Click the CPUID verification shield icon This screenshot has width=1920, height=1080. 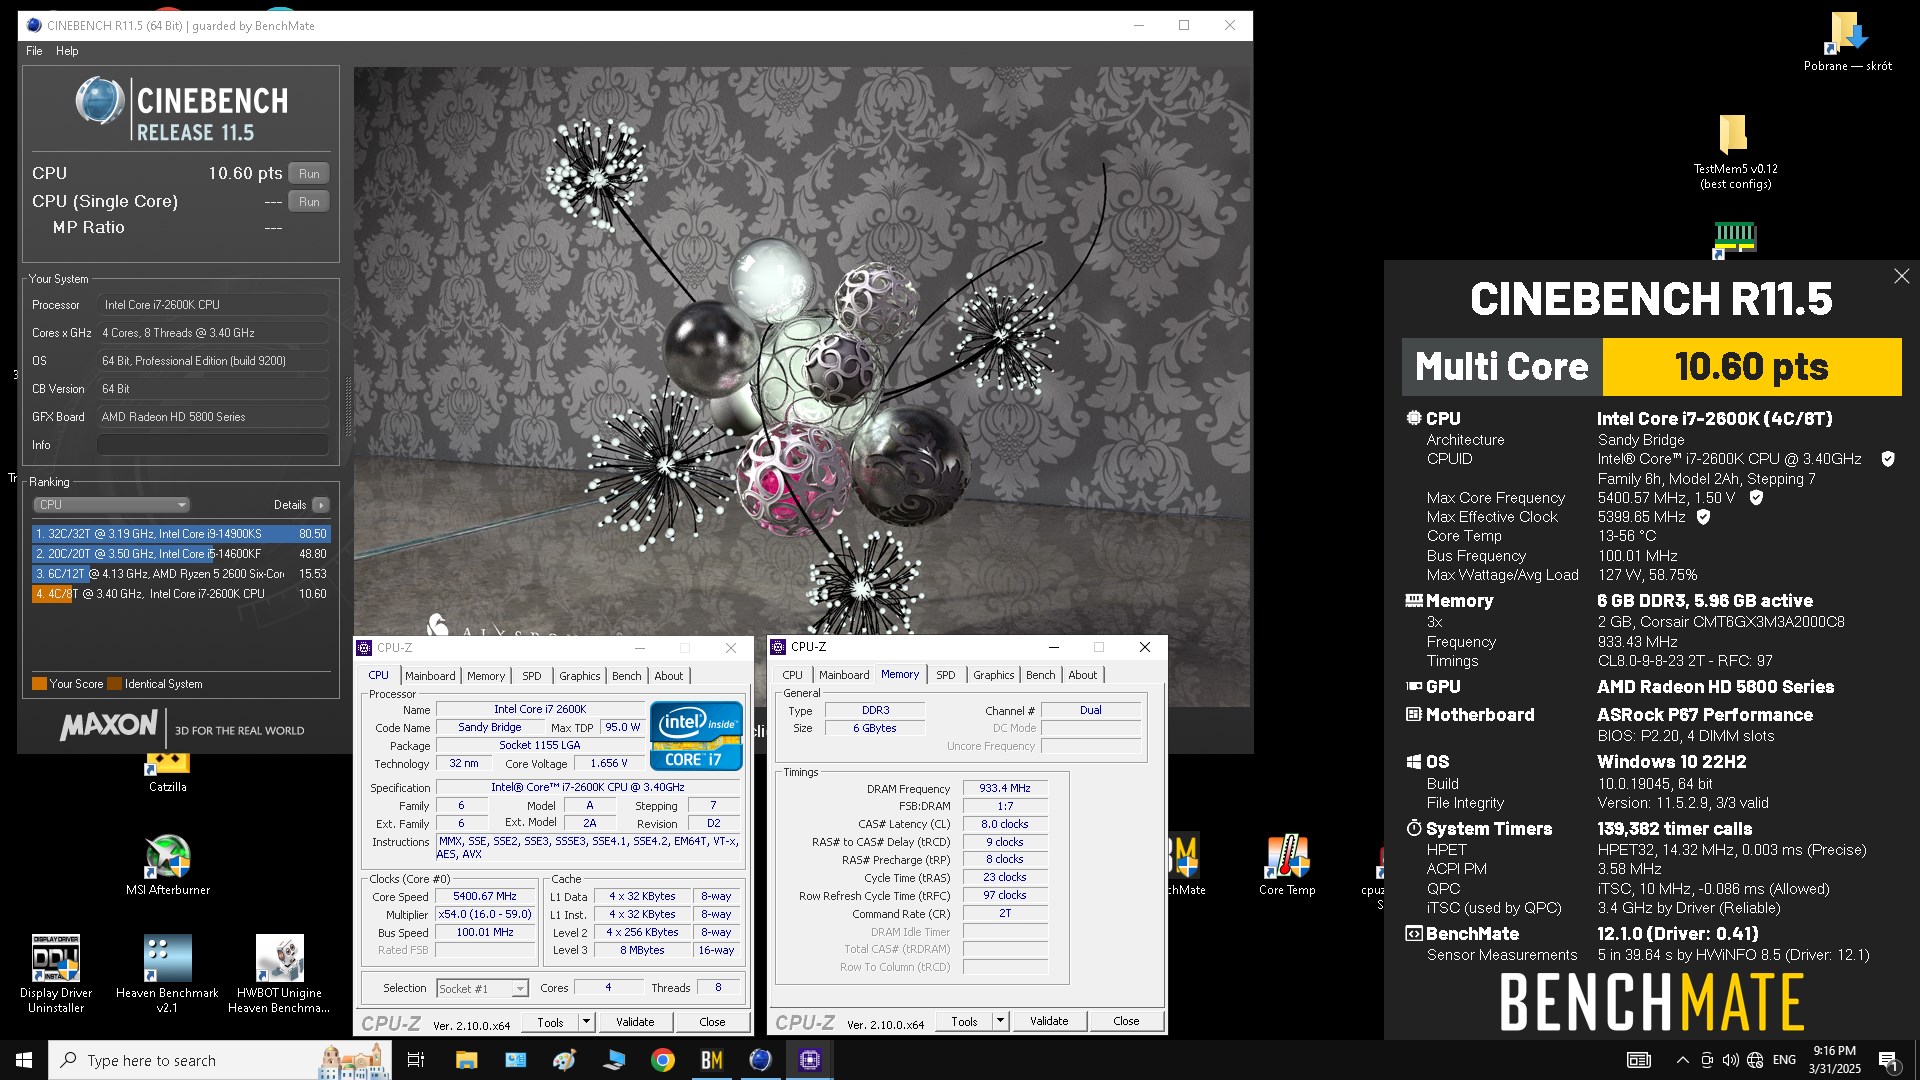(x=1888, y=459)
